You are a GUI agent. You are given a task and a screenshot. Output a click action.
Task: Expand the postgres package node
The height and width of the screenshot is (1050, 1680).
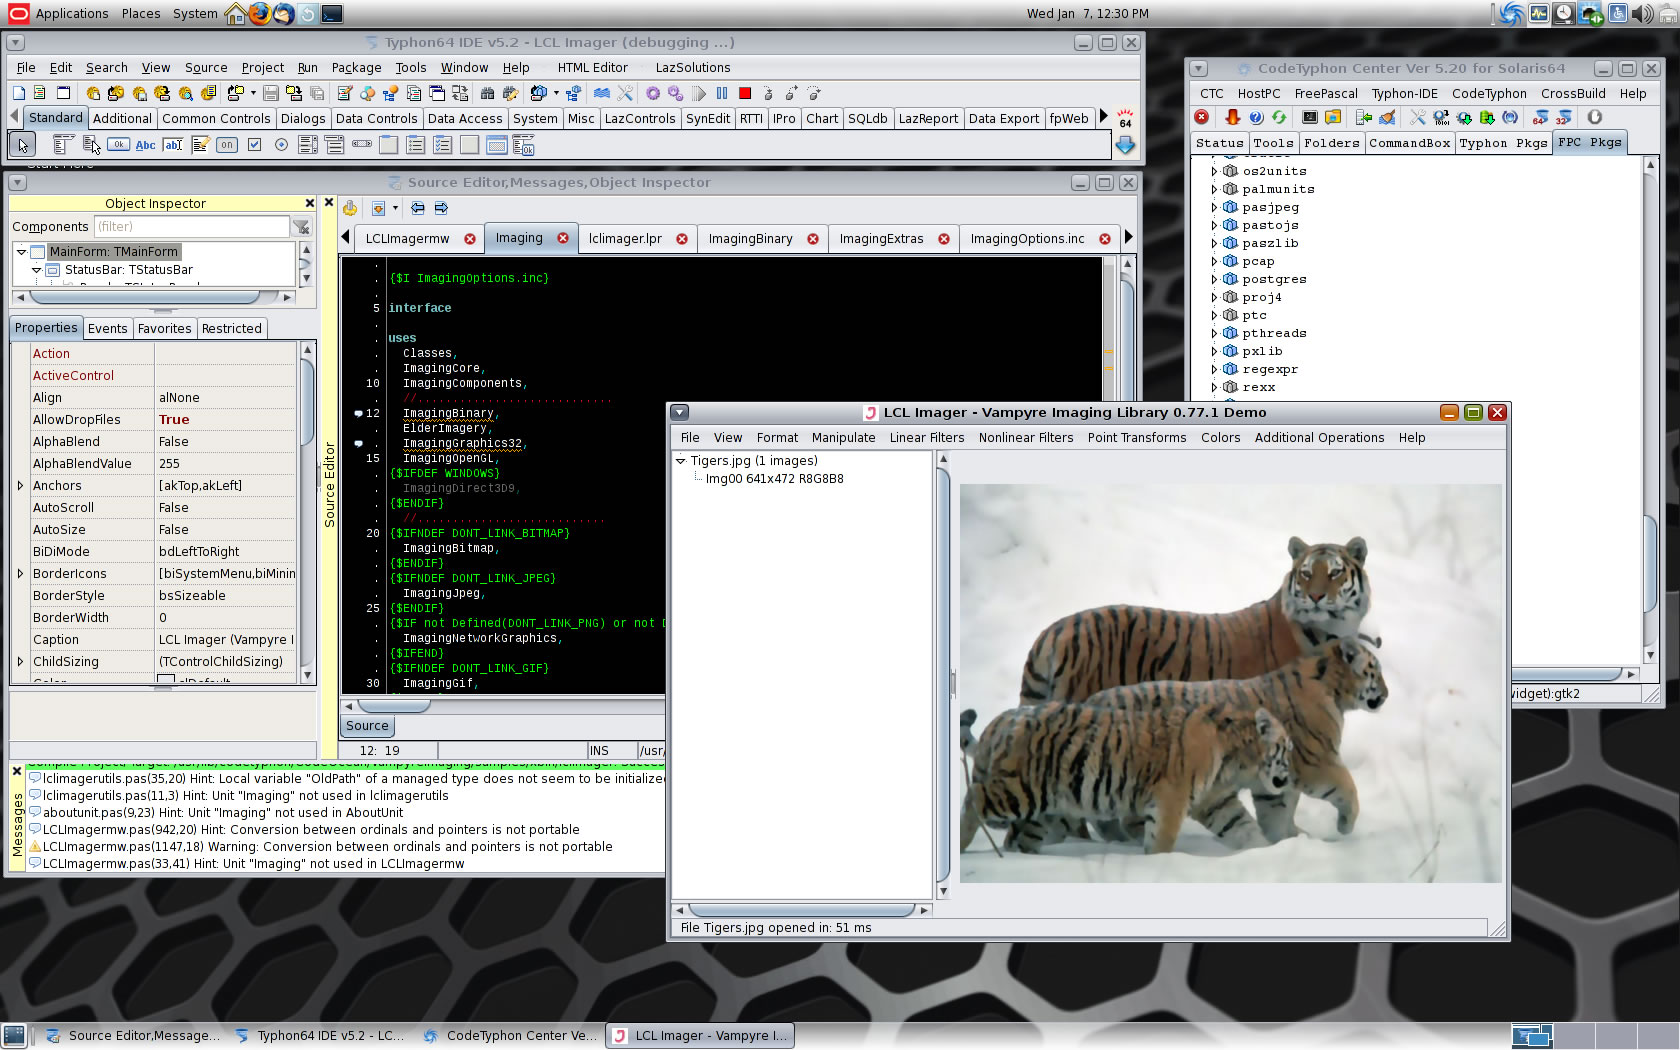point(1214,279)
